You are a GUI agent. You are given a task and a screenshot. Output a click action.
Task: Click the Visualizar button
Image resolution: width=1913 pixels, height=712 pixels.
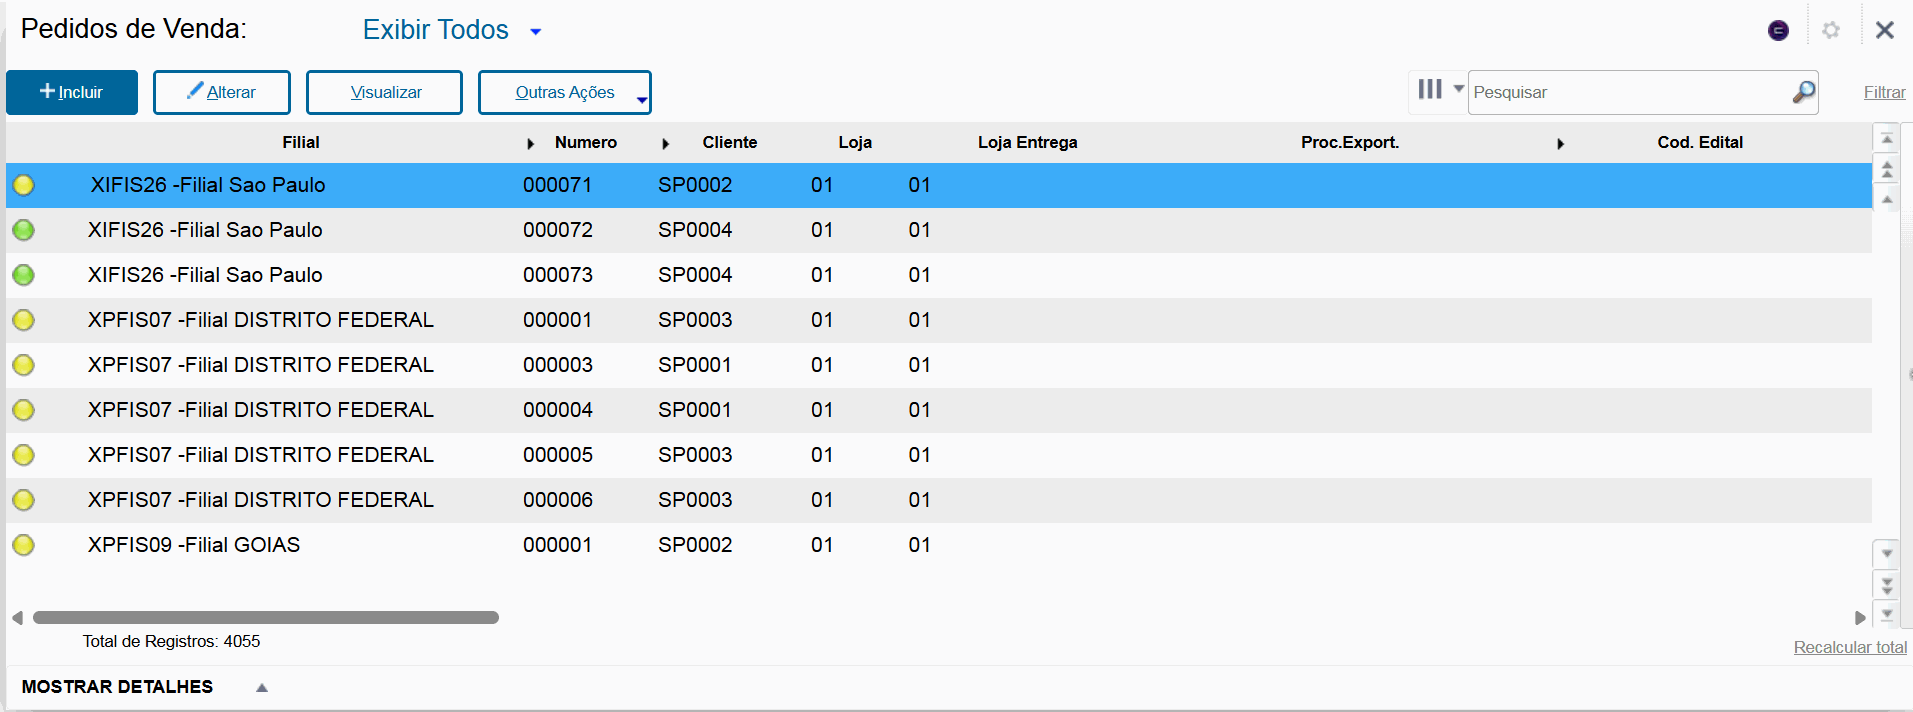[385, 92]
